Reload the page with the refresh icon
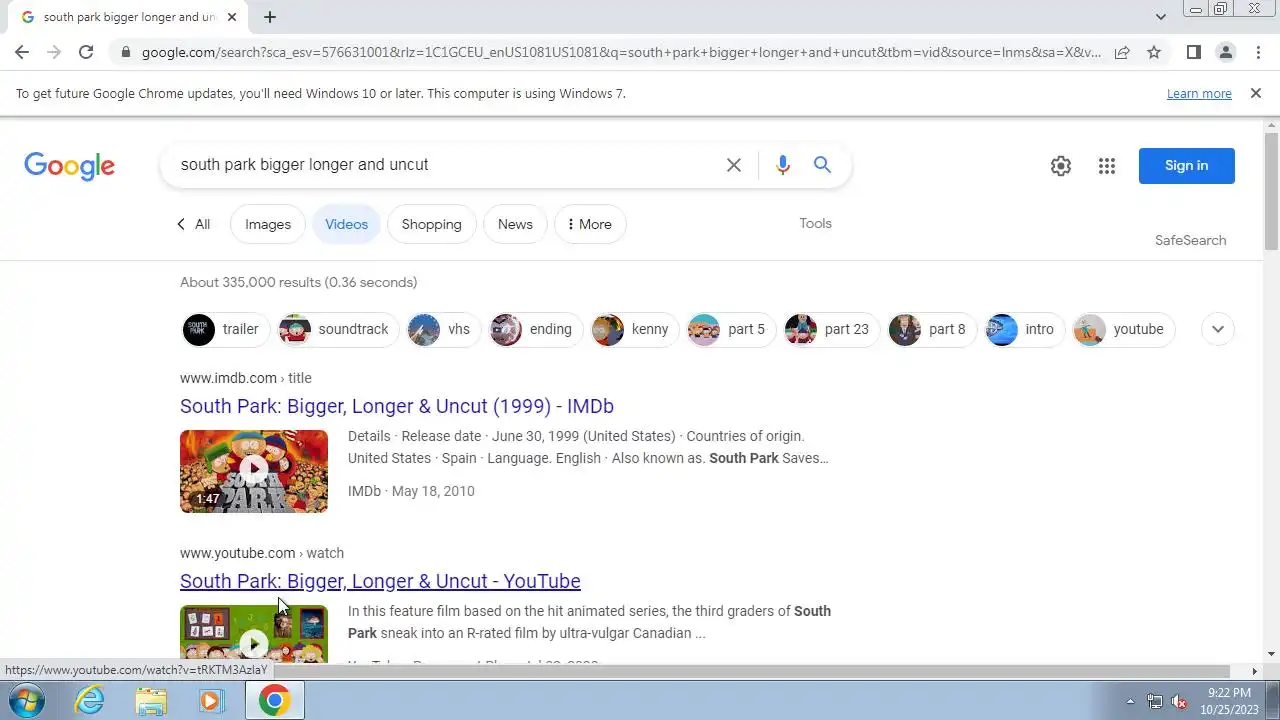This screenshot has height=720, width=1280. (x=86, y=52)
